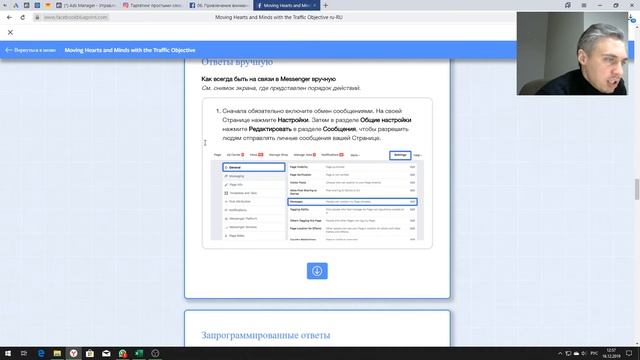Open the Windows notification center

point(629,353)
